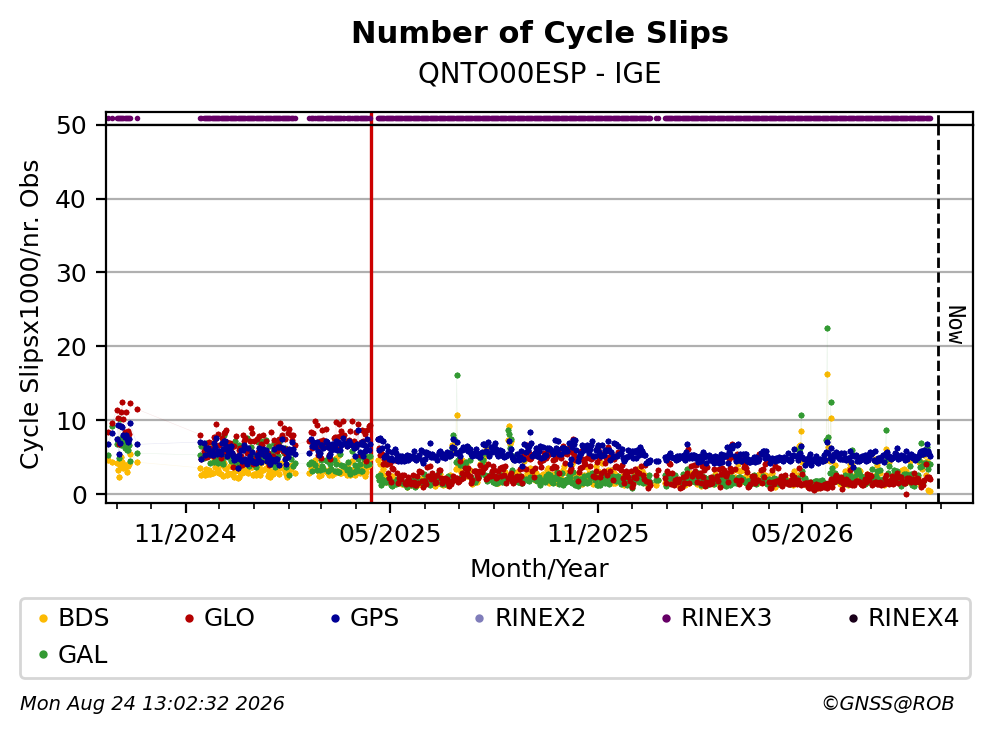Click the blue GPS legend marker

pyautogui.click(x=335, y=618)
